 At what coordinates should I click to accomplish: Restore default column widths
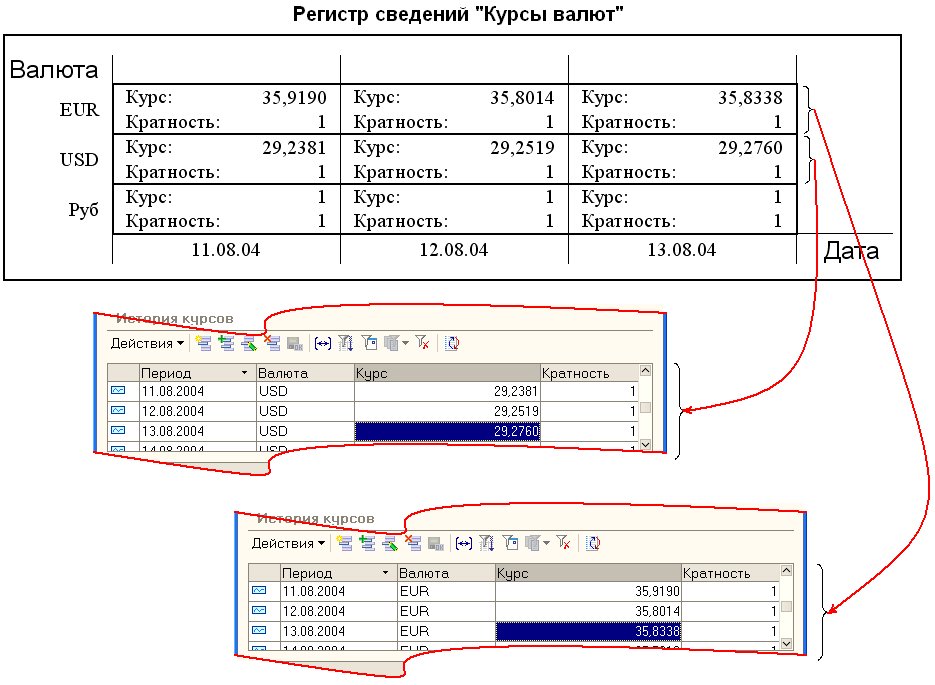(x=322, y=340)
